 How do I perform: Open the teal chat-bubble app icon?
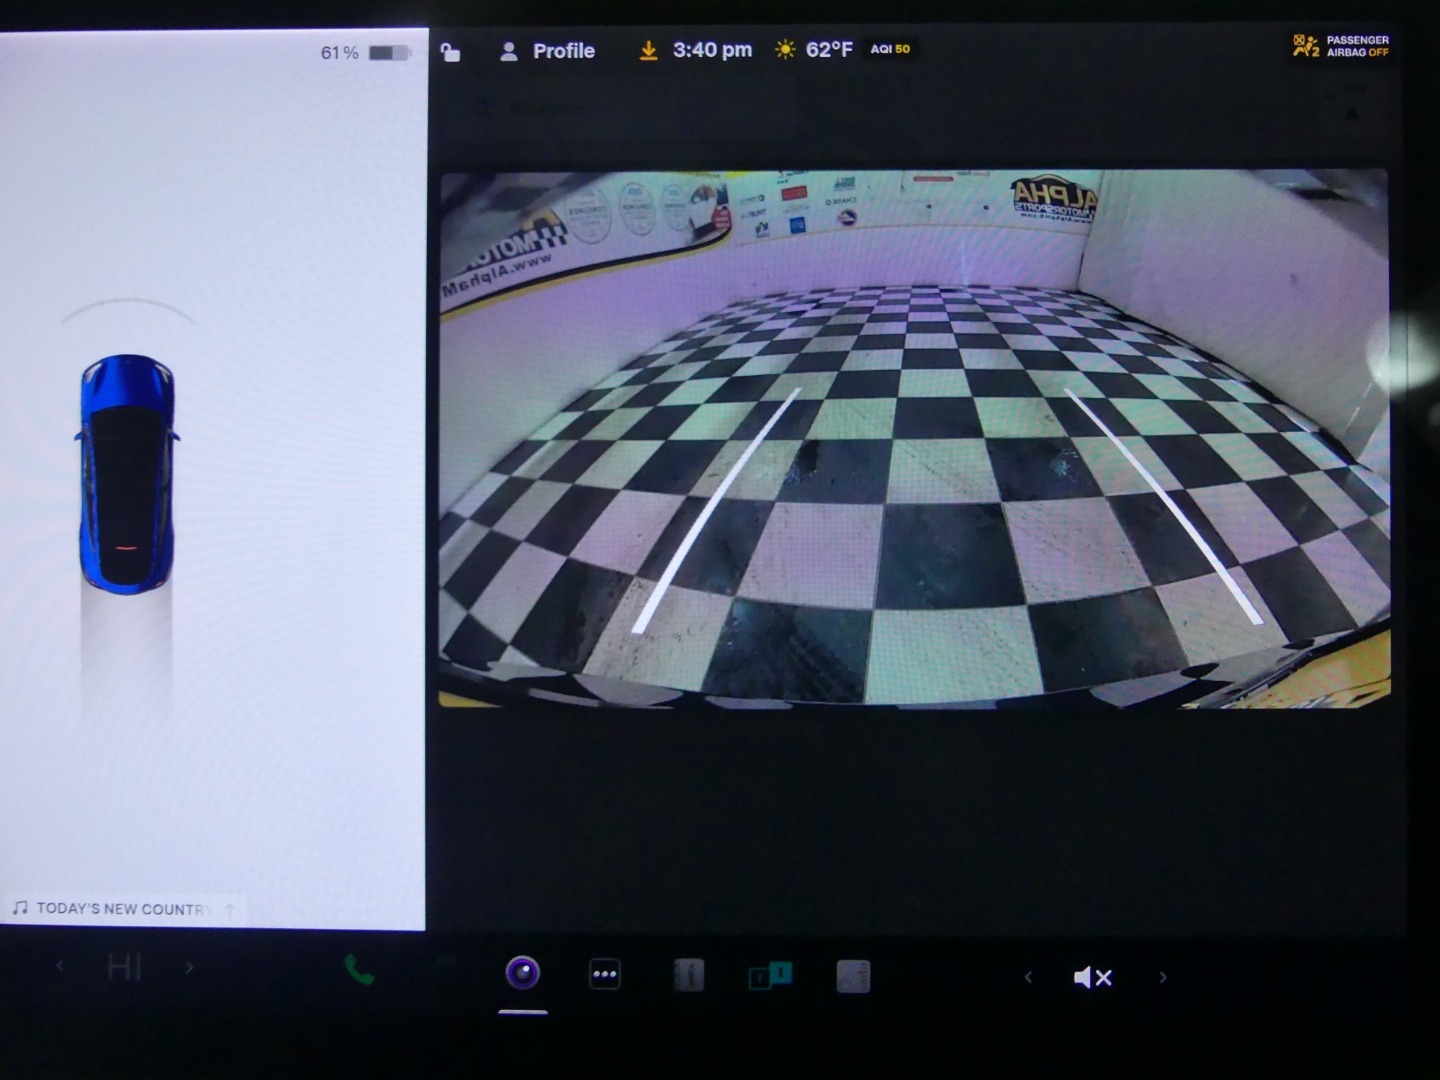point(770,975)
